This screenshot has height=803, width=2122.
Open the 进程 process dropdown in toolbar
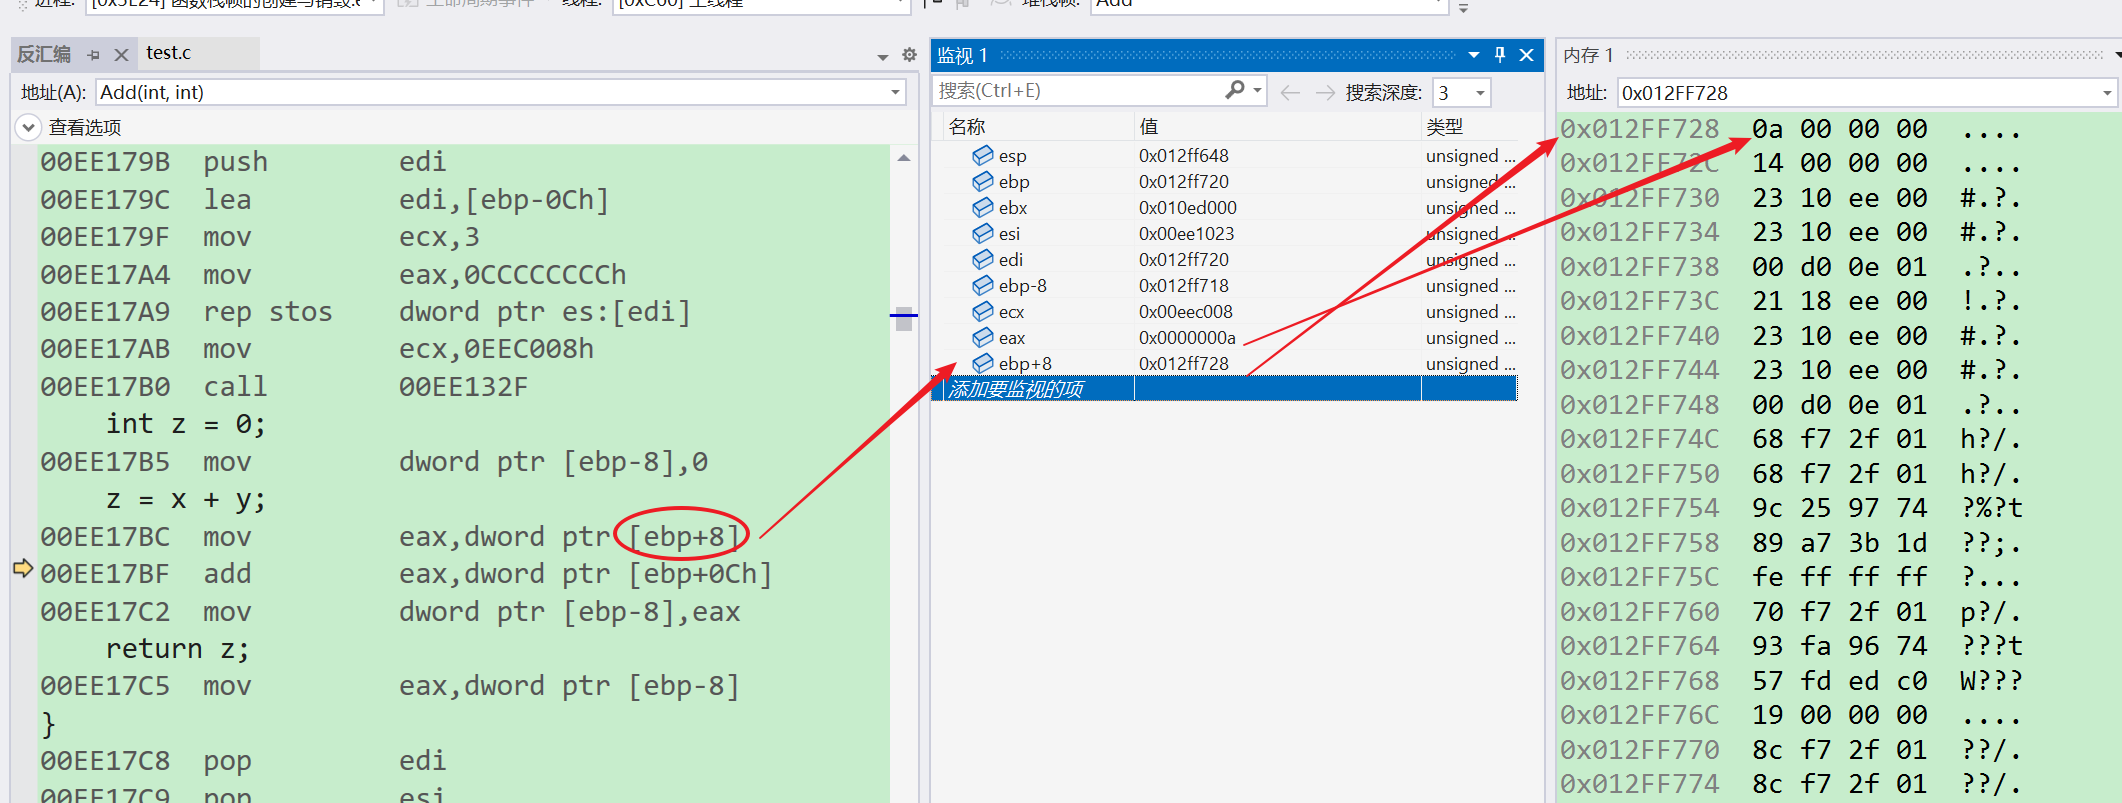tap(372, 3)
